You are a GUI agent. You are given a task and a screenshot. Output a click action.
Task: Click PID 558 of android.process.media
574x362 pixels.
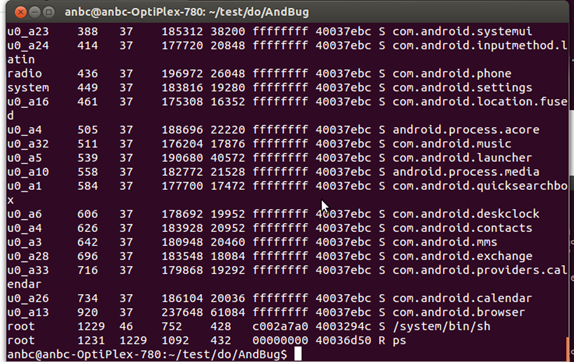87,172
